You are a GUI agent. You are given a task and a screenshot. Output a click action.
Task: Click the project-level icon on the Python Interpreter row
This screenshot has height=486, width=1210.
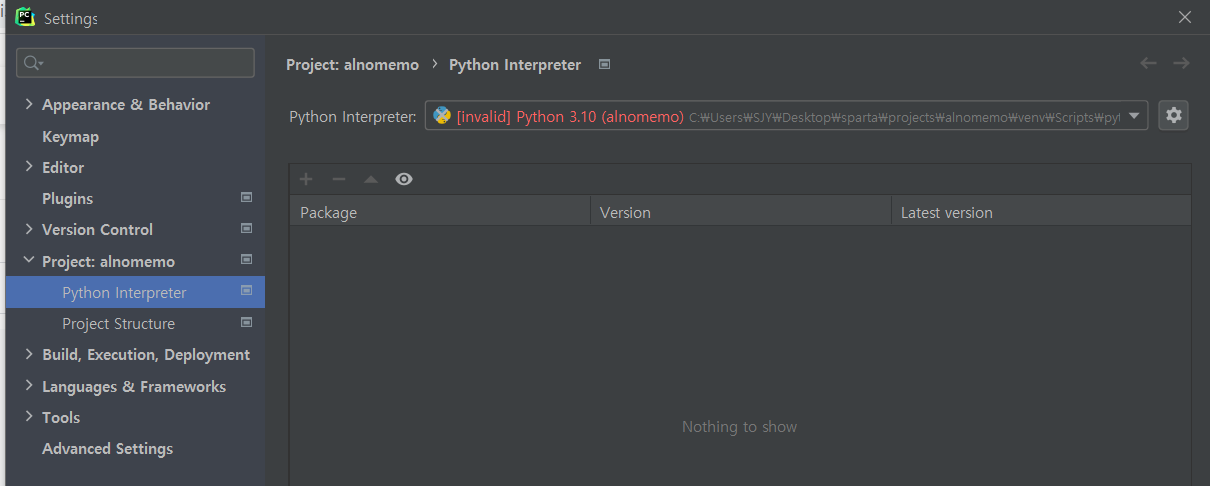[x=246, y=291]
